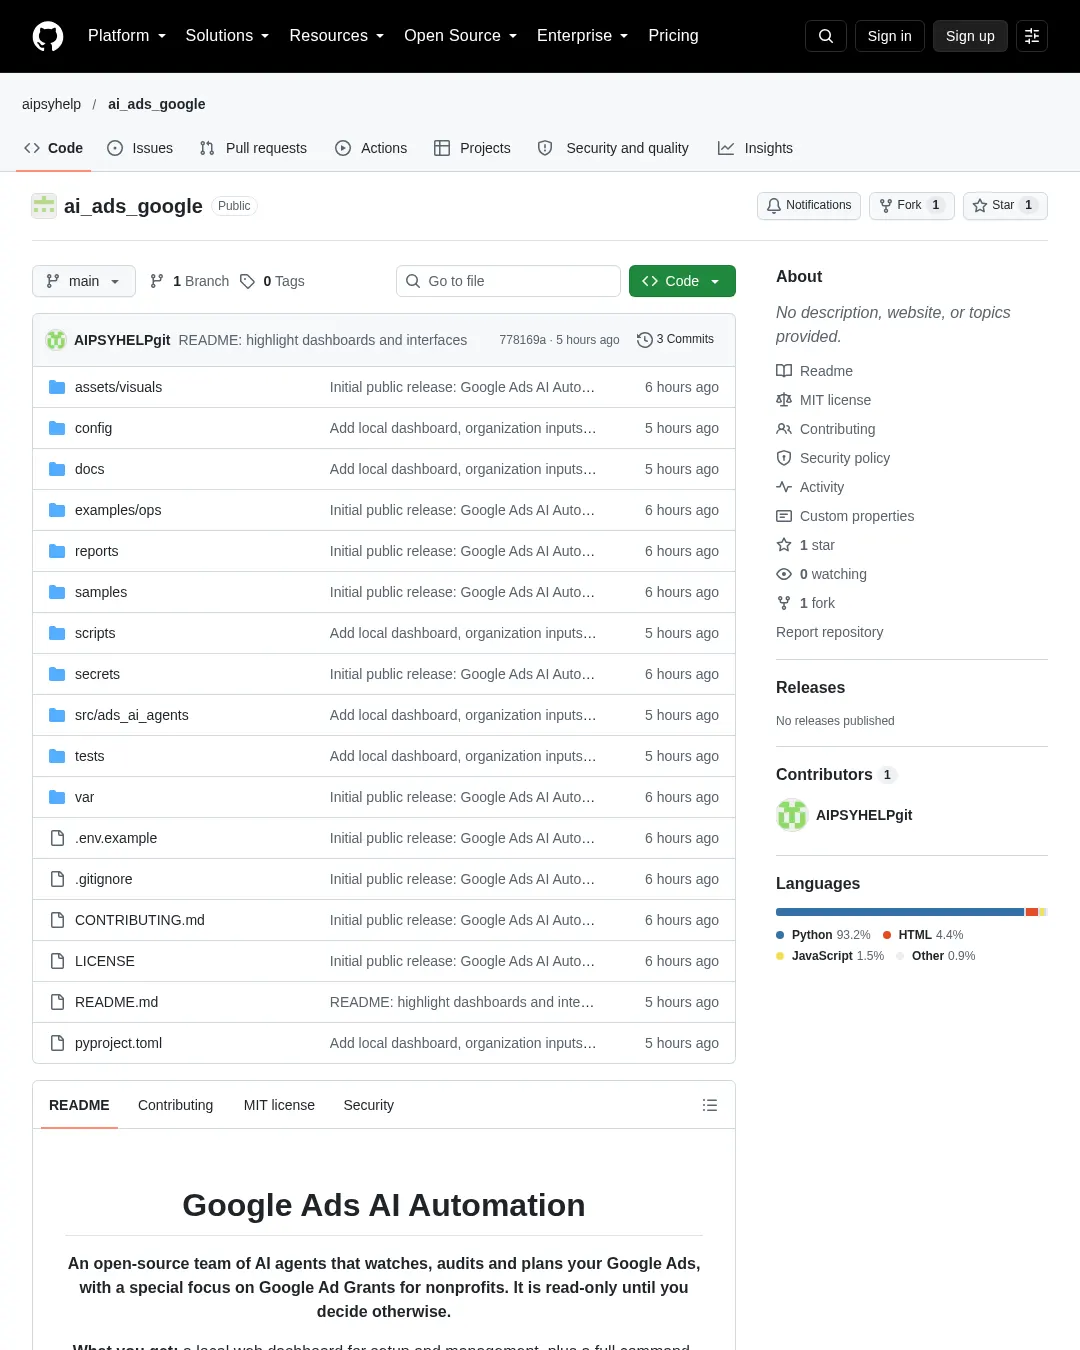Expand the Enterprise menu
This screenshot has height=1350, width=1080.
point(582,36)
